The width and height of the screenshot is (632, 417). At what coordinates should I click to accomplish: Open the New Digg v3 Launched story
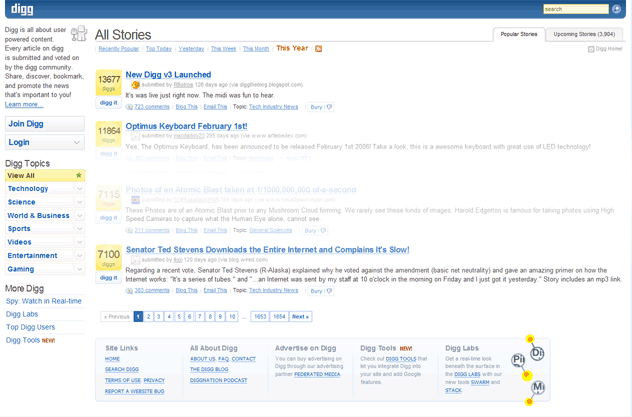pos(168,75)
